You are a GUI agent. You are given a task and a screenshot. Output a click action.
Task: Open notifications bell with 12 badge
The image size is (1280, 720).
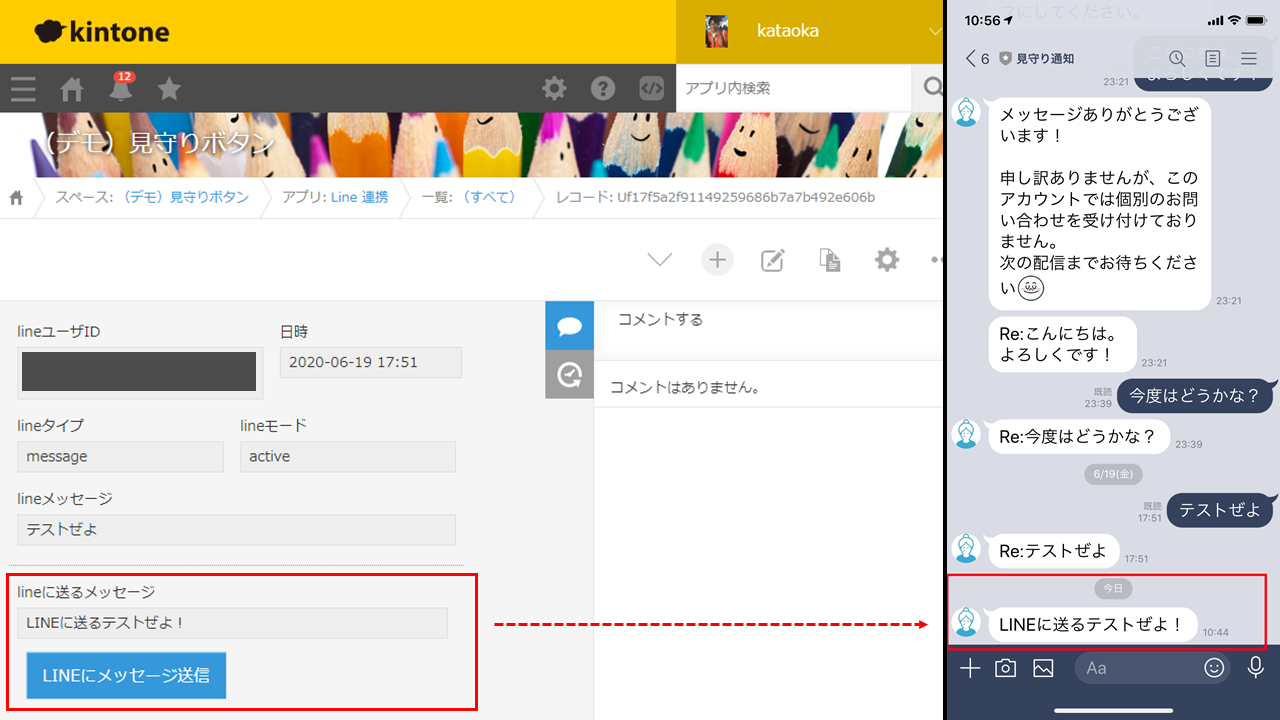[x=121, y=88]
